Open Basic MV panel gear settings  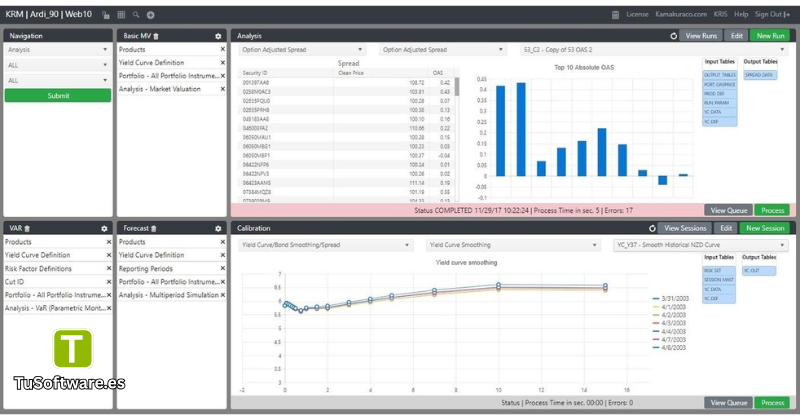coord(218,36)
